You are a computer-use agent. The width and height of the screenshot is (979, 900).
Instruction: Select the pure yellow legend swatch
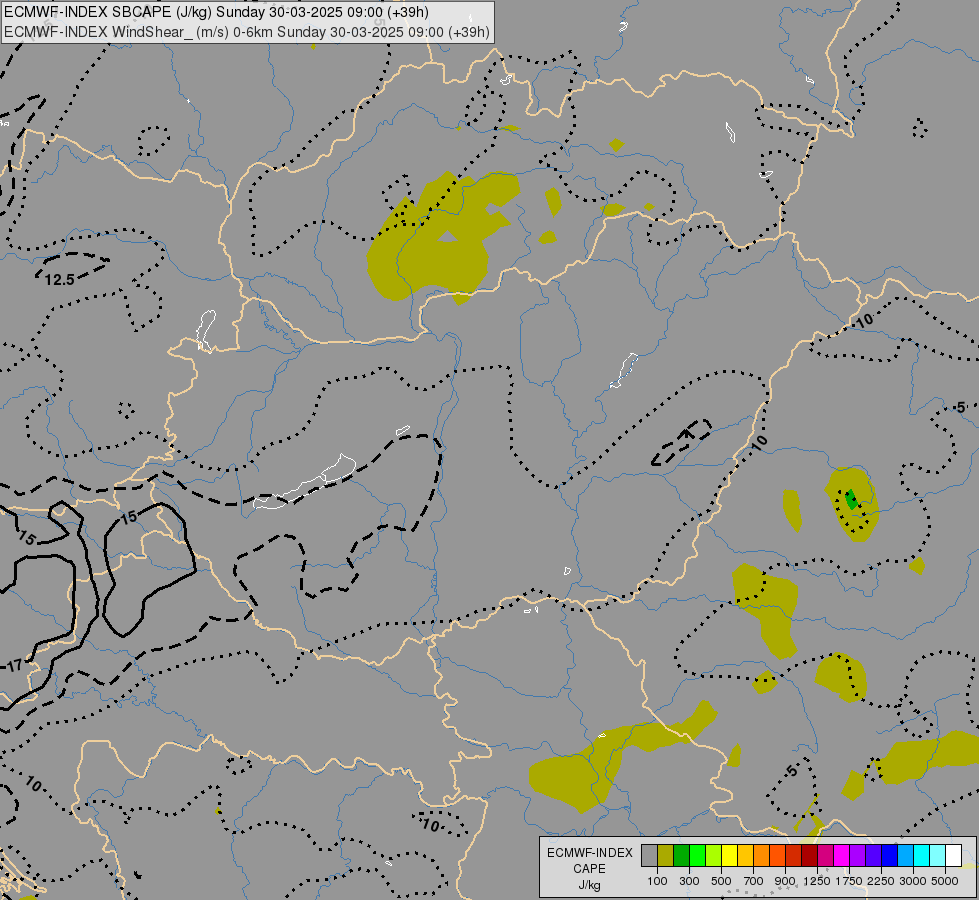tap(729, 856)
